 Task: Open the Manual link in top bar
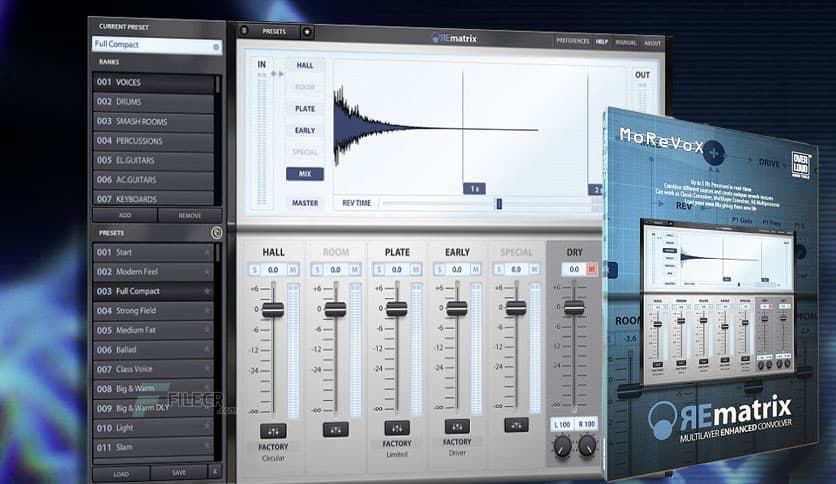point(626,42)
